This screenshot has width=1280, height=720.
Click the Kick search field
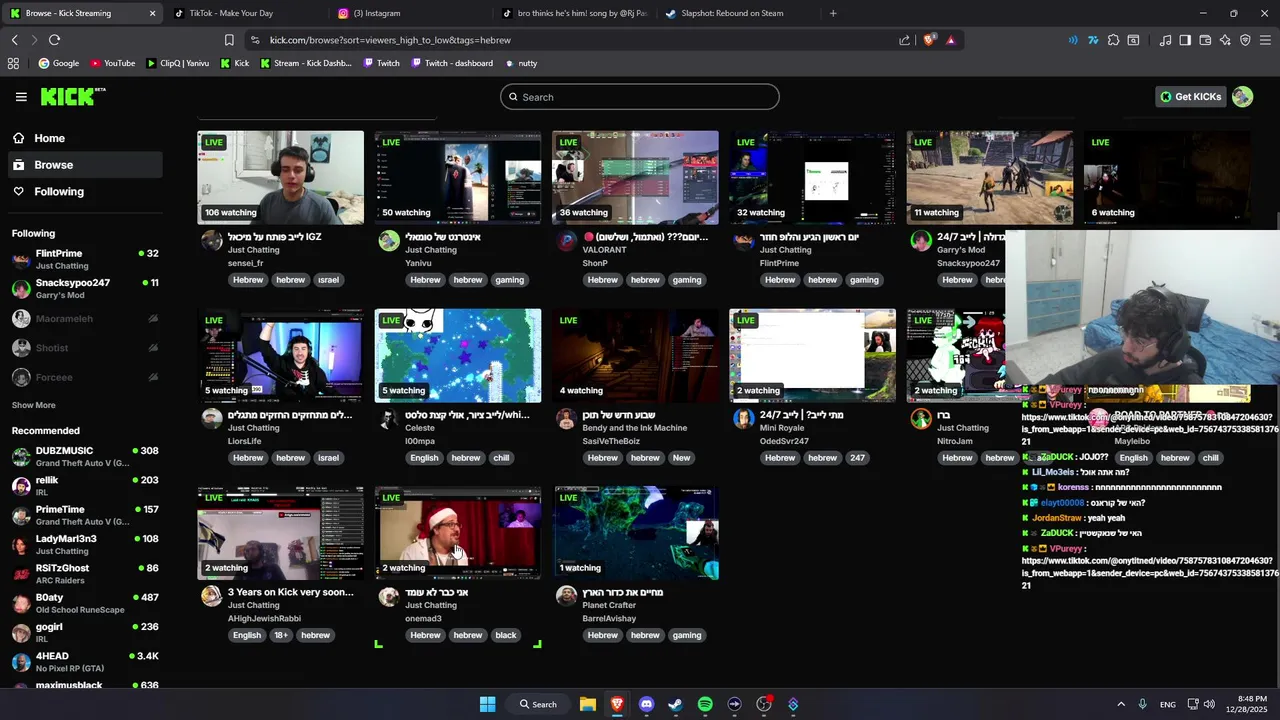640,97
